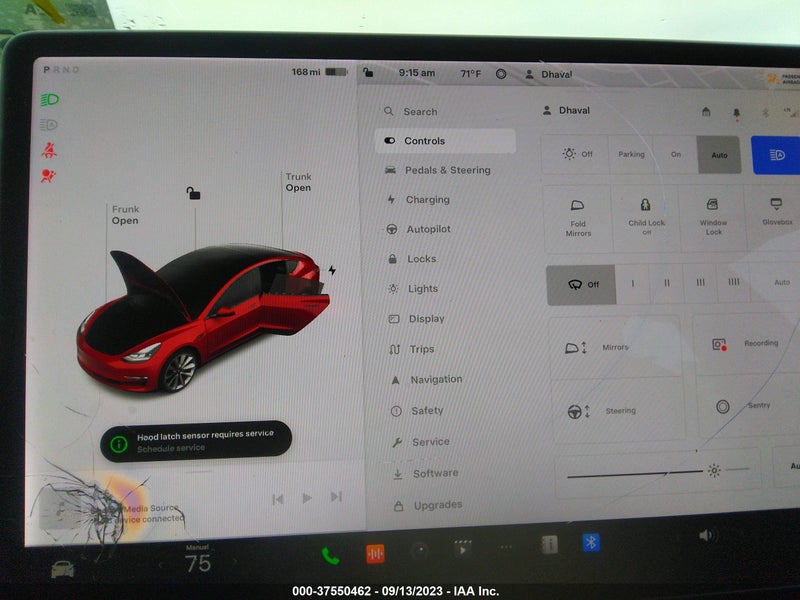Open the Dhaval driver profile in controls
This screenshot has height=600, width=800.
coord(566,110)
